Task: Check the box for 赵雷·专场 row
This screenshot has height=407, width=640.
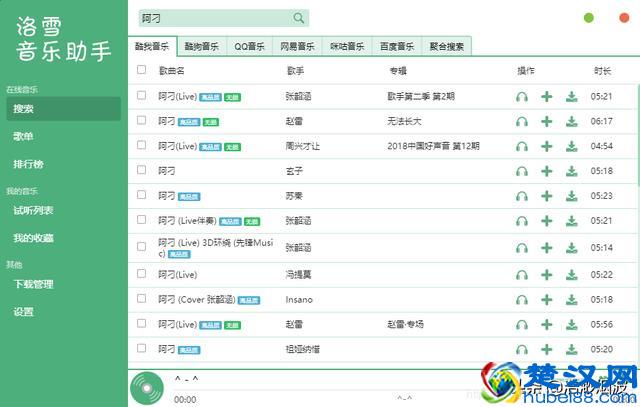Action: coord(142,324)
